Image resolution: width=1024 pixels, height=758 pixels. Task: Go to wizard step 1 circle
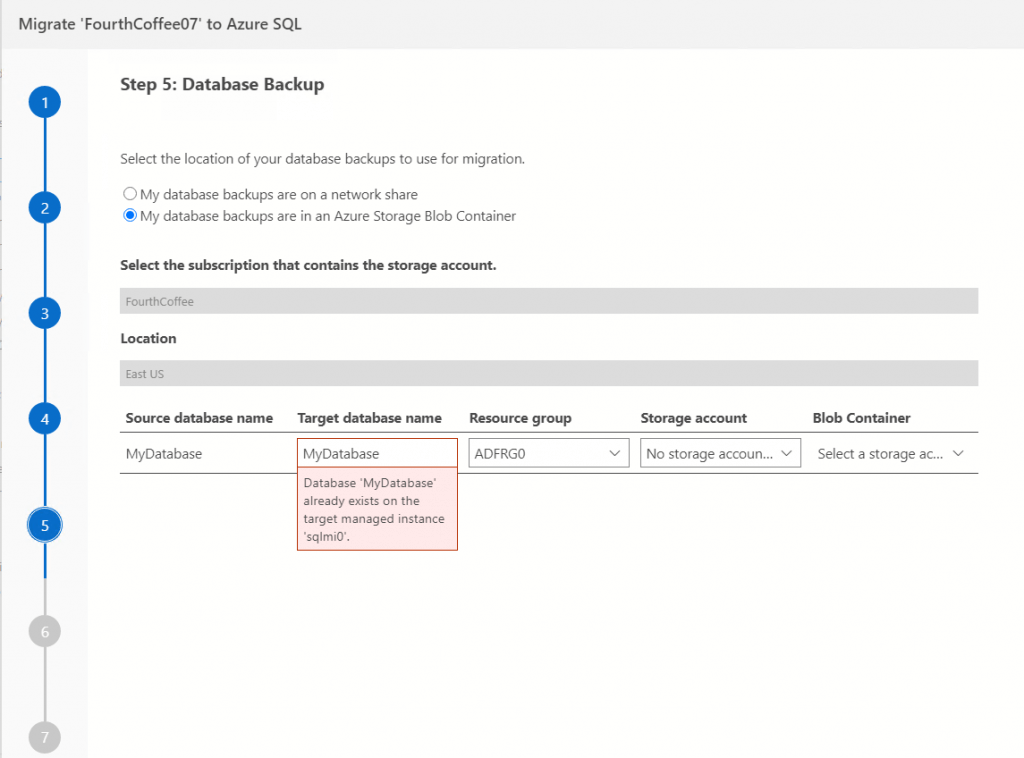(x=45, y=102)
